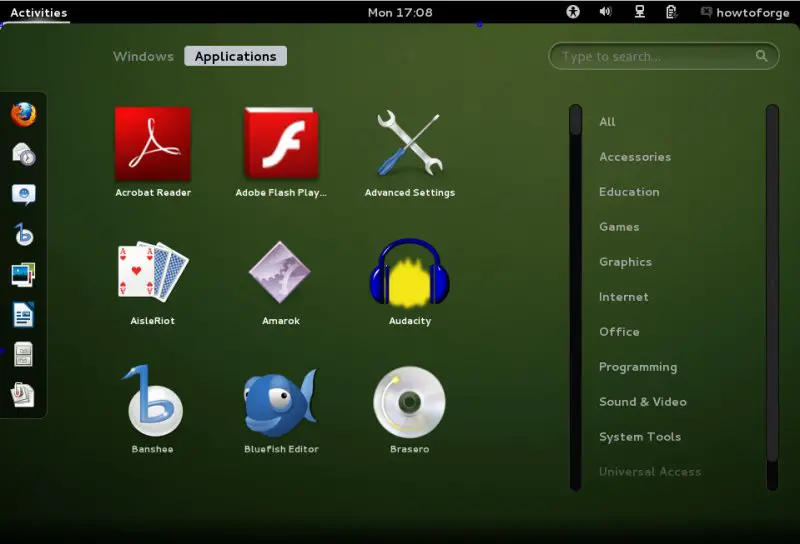Screen dimensions: 800x544
Task: Filter by Graphics category
Action: point(626,262)
